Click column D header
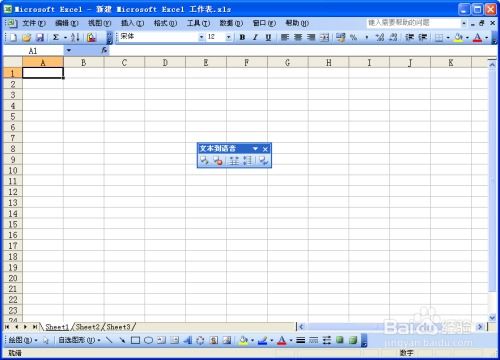500x360 pixels. (x=165, y=62)
